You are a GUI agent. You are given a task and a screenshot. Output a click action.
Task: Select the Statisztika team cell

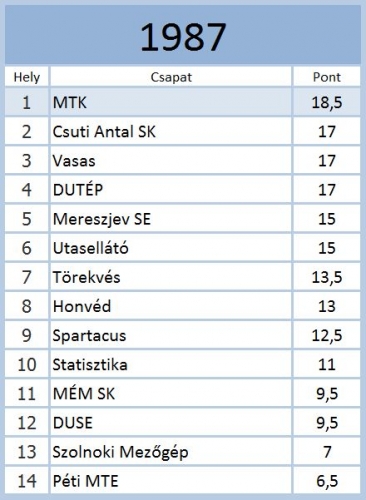(171, 364)
